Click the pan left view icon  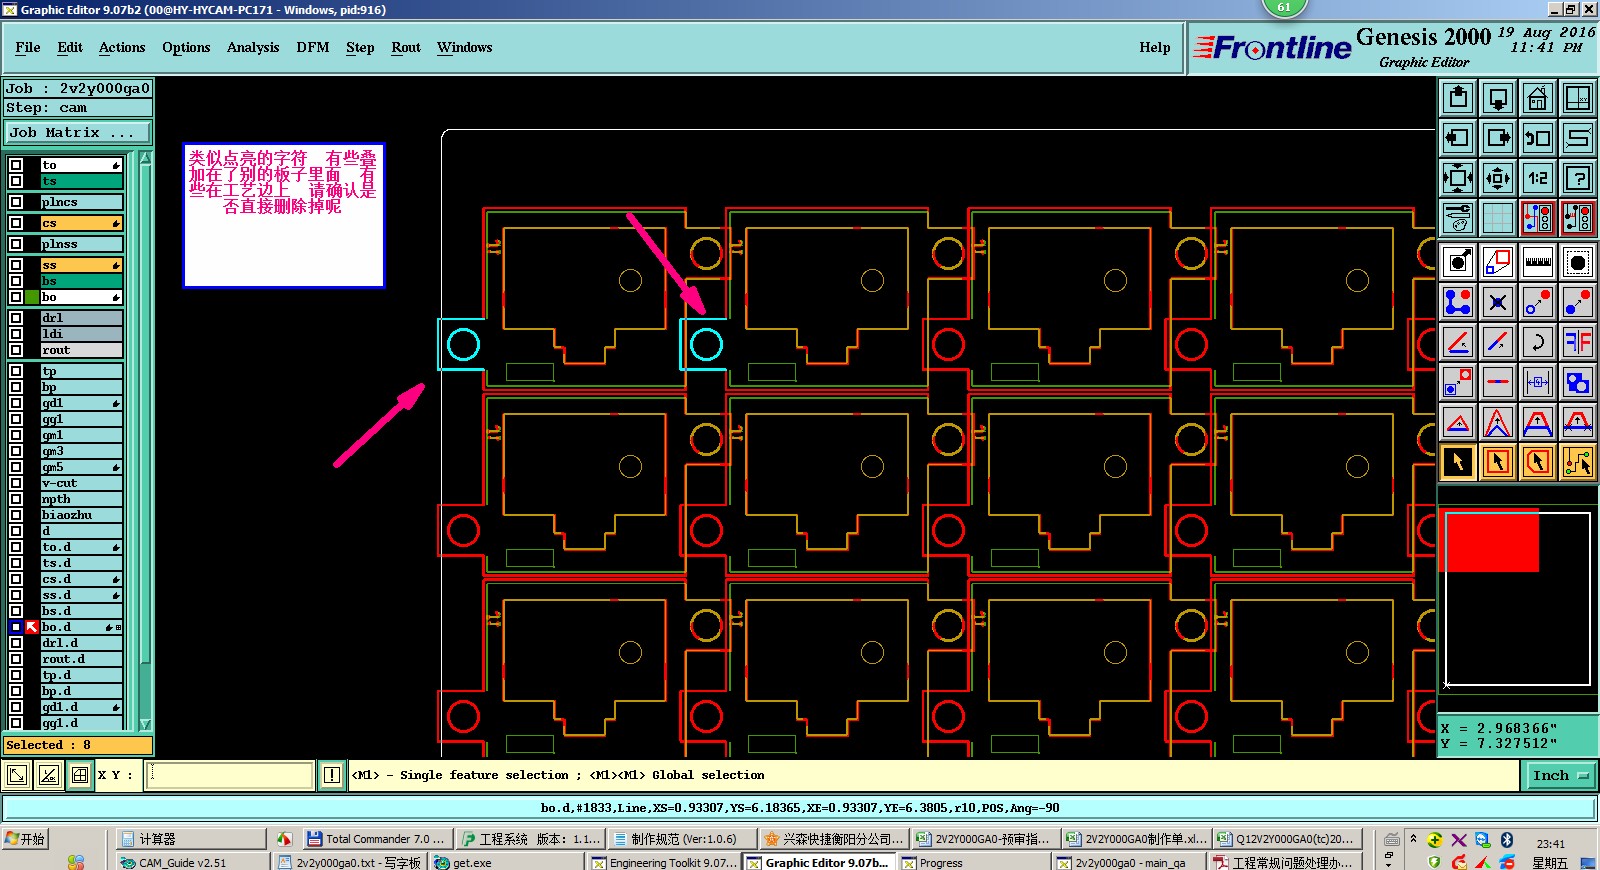tap(1458, 138)
